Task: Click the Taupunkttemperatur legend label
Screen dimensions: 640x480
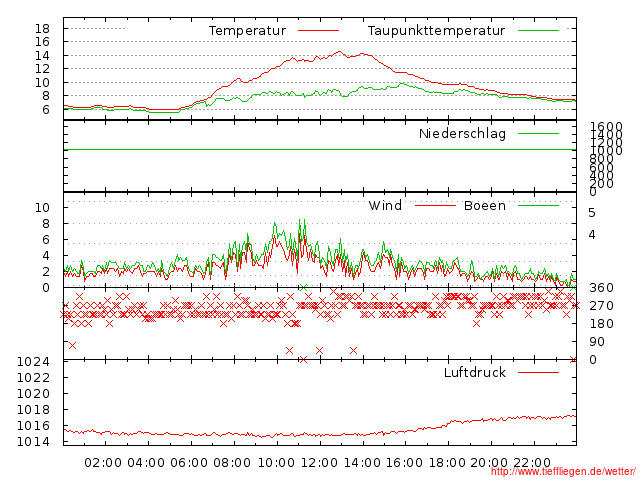Action: pyautogui.click(x=436, y=31)
